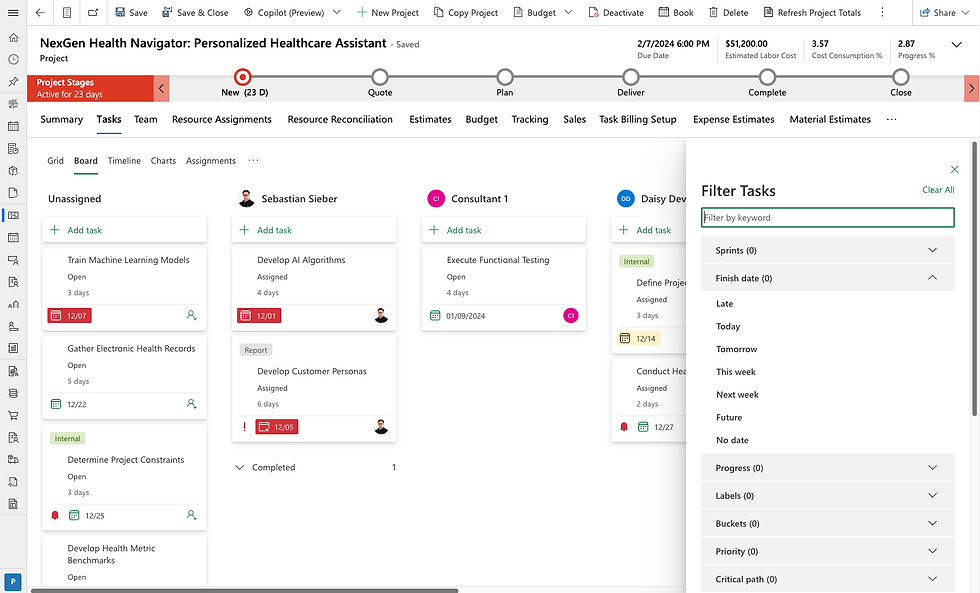Click the Quote stage on the project progress bar
Image resolution: width=980 pixels, height=593 pixels.
pyautogui.click(x=380, y=76)
